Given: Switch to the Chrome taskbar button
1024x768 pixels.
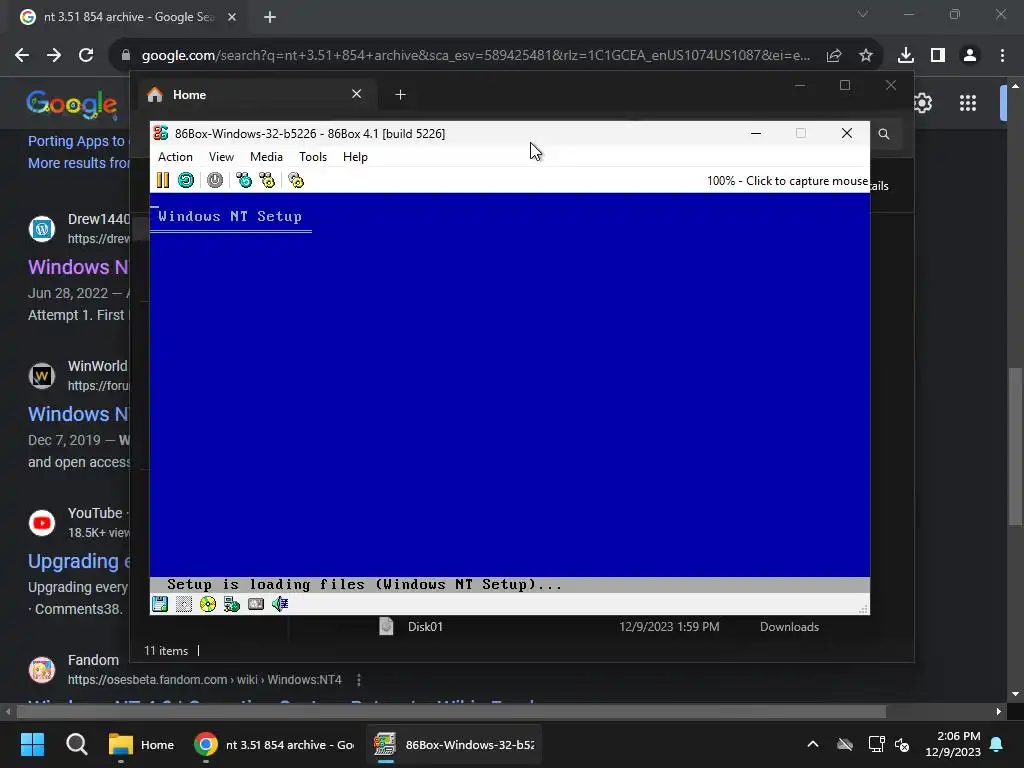Looking at the screenshot, I should pos(274,744).
